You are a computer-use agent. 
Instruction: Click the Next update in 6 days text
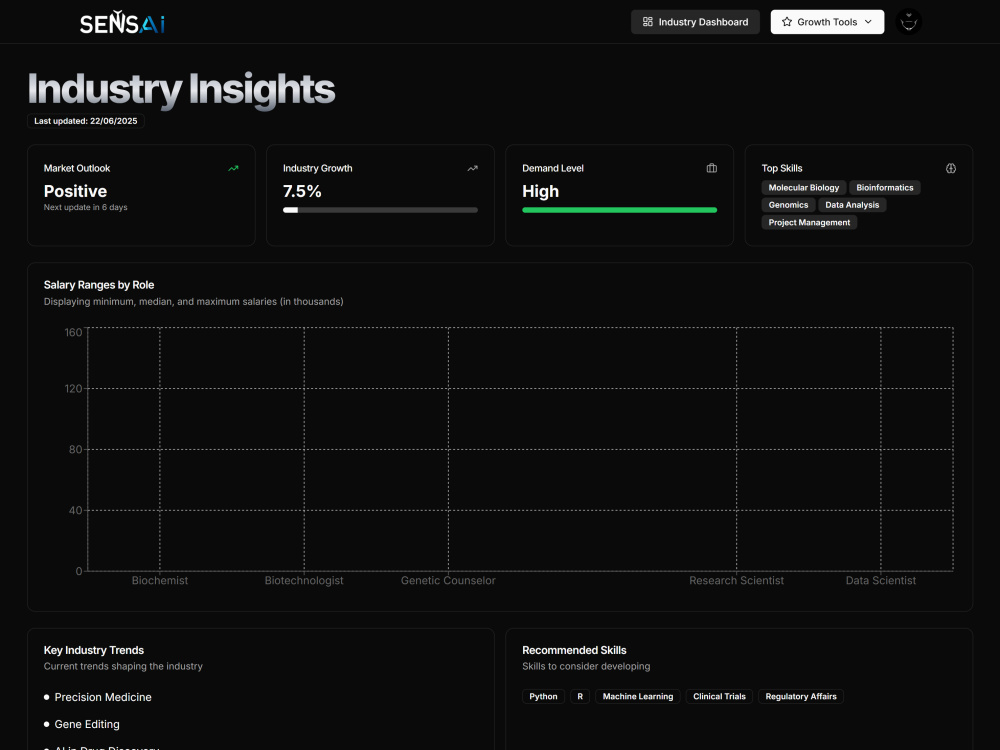pos(85,207)
